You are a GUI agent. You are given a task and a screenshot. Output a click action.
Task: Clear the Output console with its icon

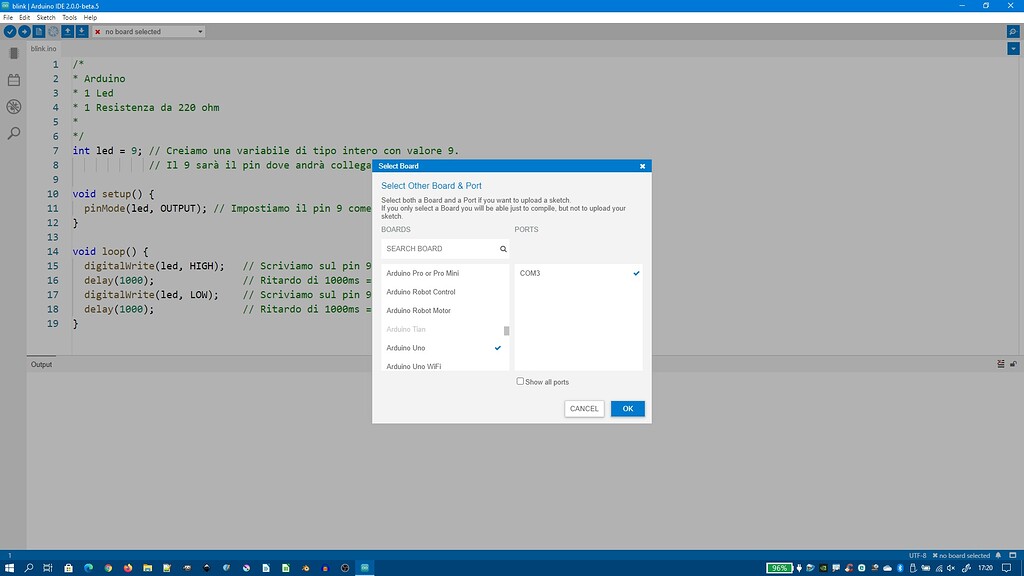[x=1000, y=364]
